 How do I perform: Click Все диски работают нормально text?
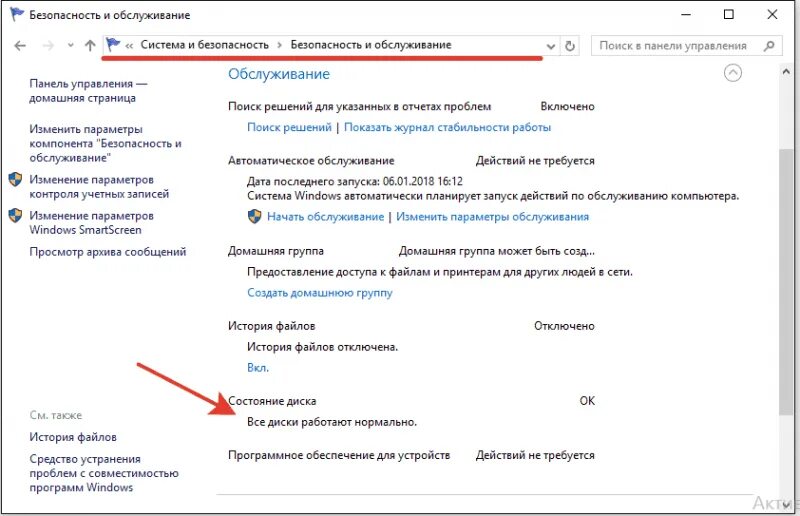click(x=332, y=422)
